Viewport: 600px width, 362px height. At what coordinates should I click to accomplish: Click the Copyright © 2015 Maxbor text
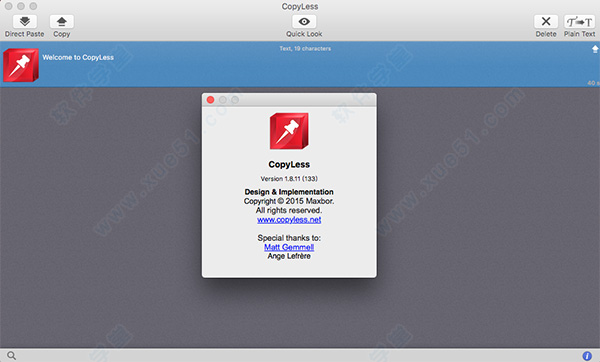pos(289,201)
